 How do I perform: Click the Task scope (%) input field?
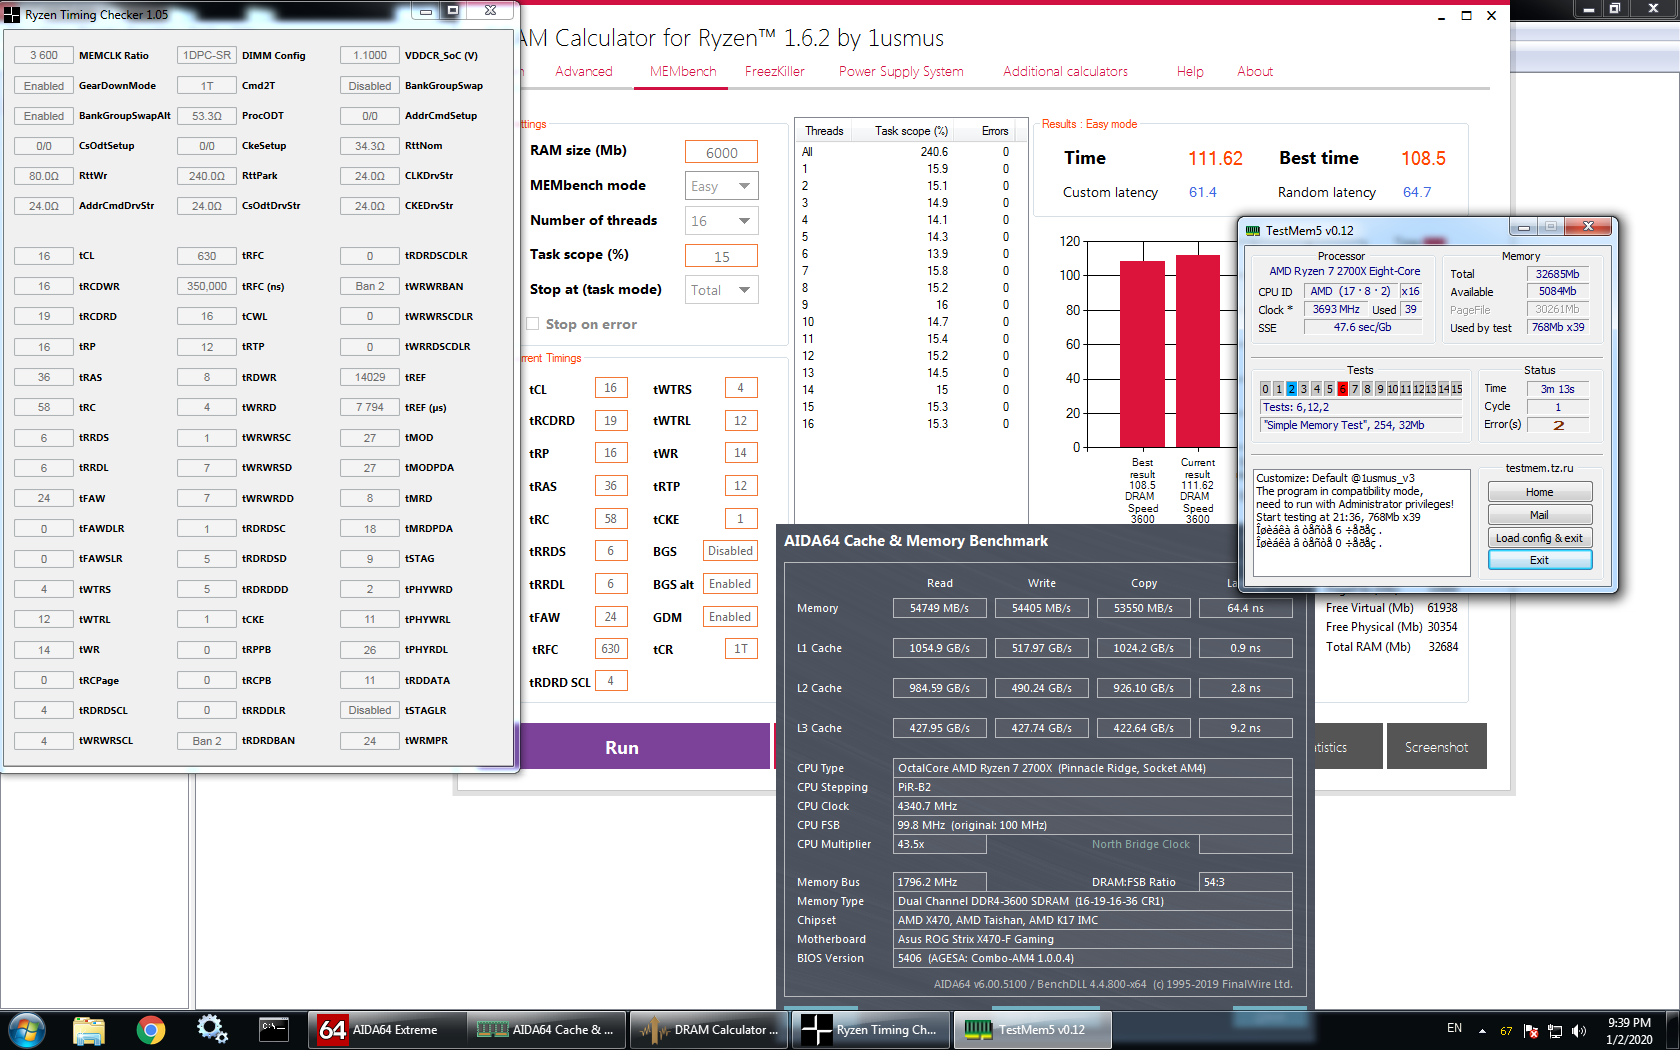click(721, 256)
